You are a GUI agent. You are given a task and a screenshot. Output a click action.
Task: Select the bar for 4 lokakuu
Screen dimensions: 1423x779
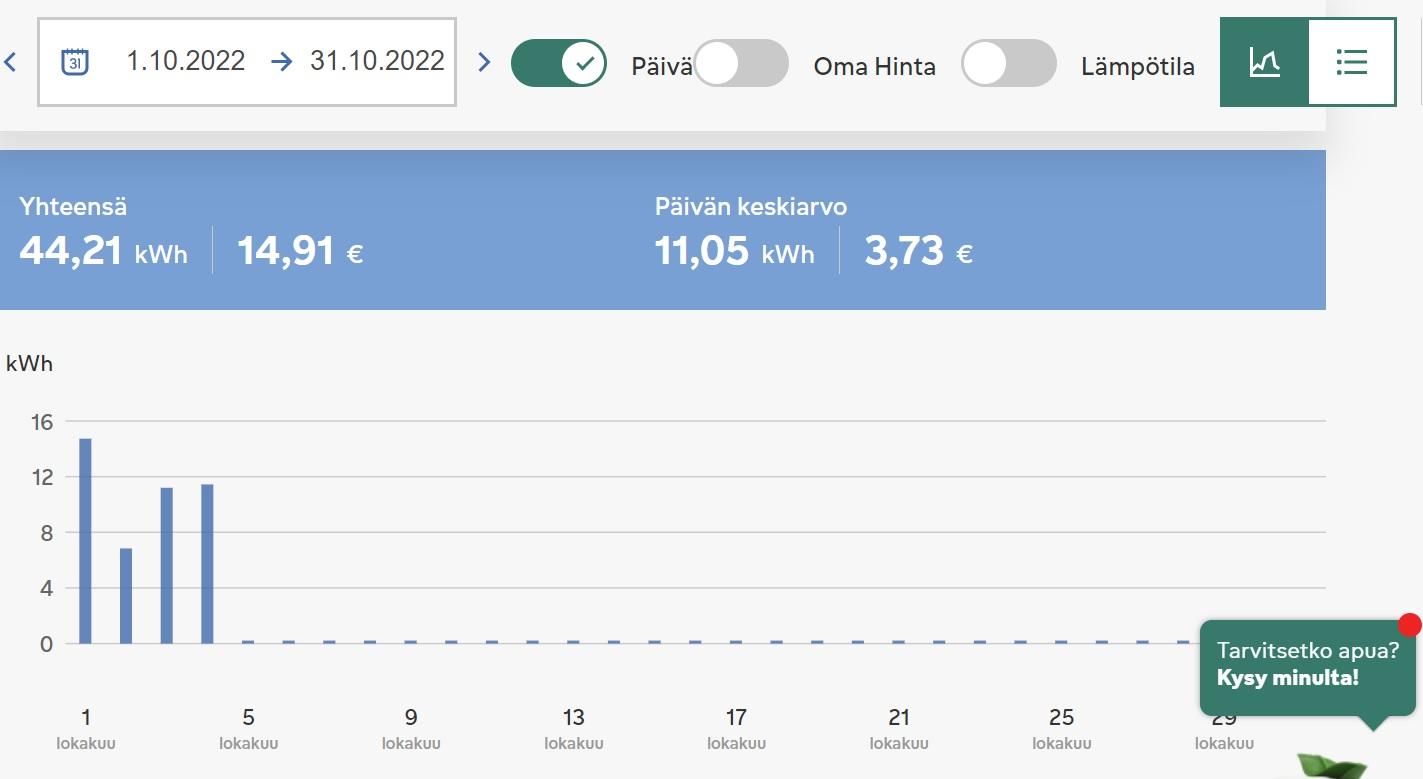[207, 564]
